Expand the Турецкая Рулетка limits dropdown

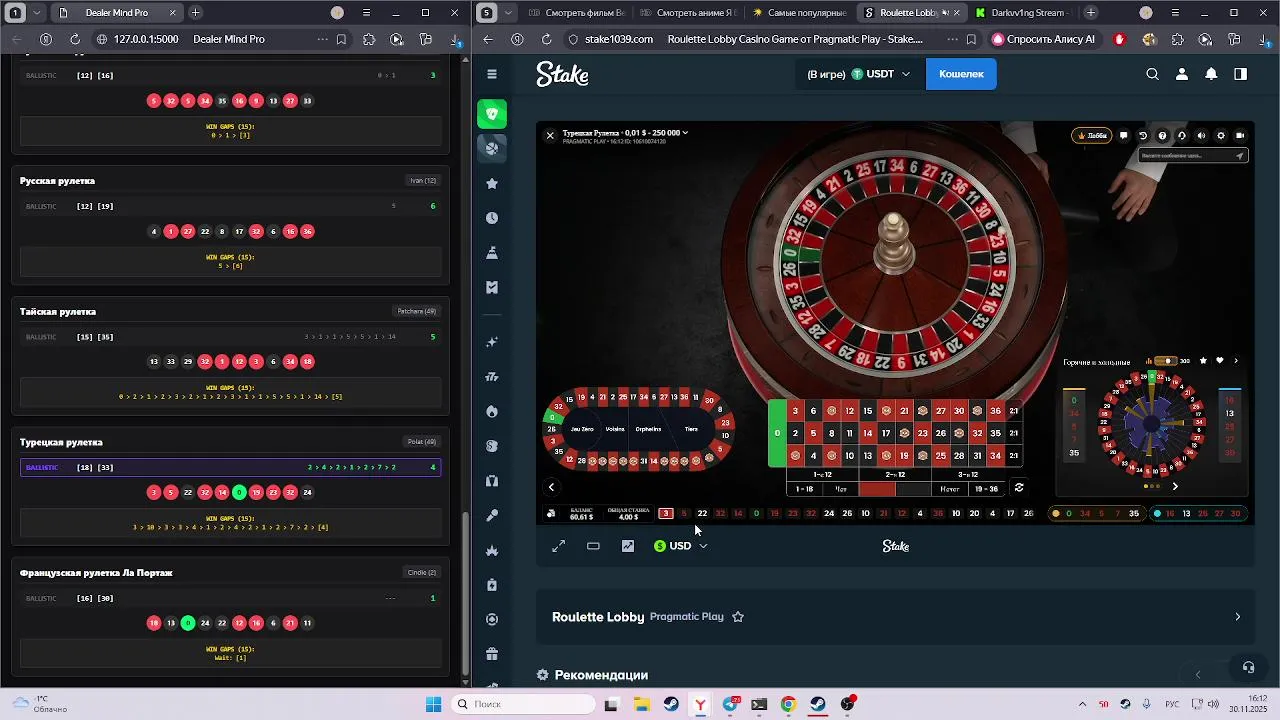625,133
